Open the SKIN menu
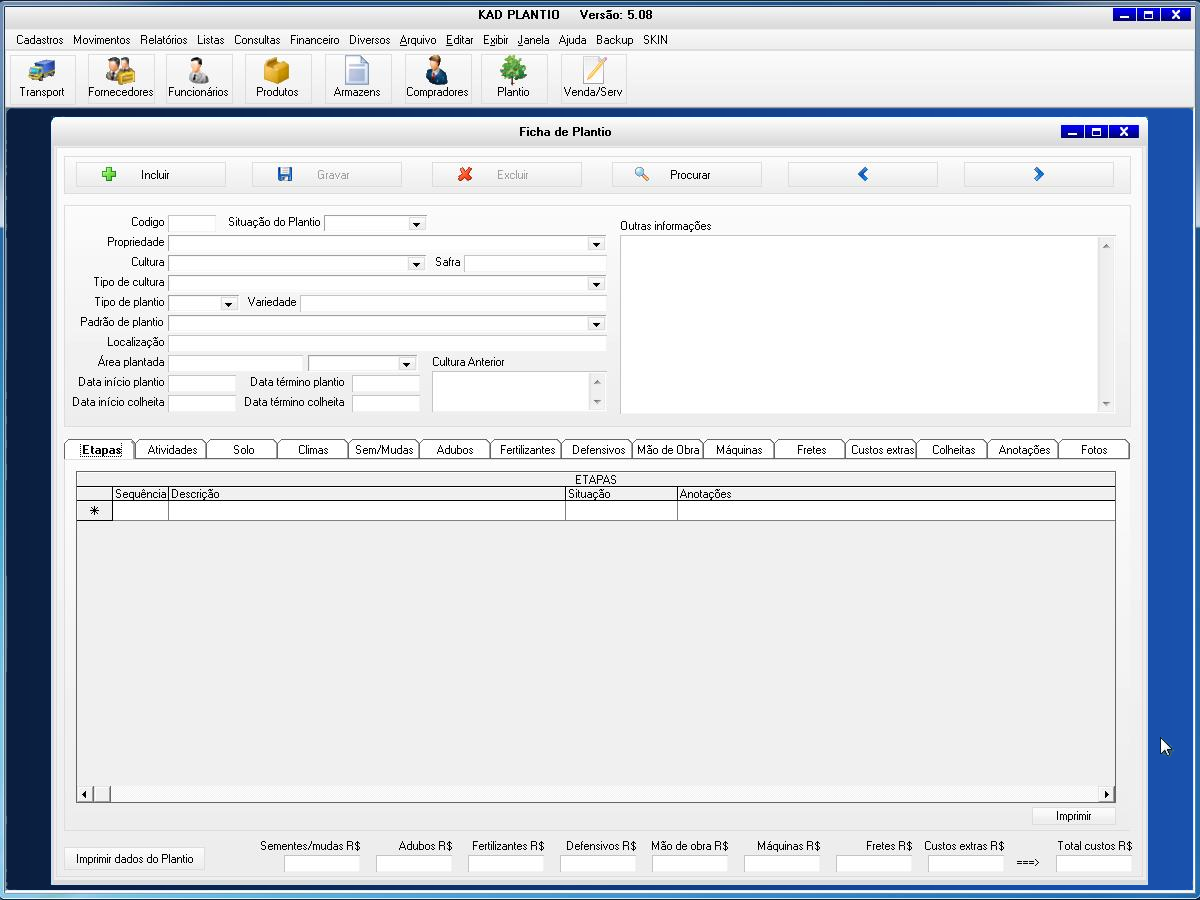The image size is (1200, 900). click(x=656, y=40)
